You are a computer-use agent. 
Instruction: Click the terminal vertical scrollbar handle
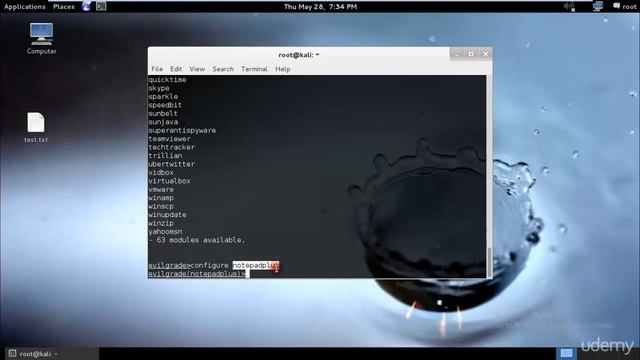pyautogui.click(x=489, y=262)
